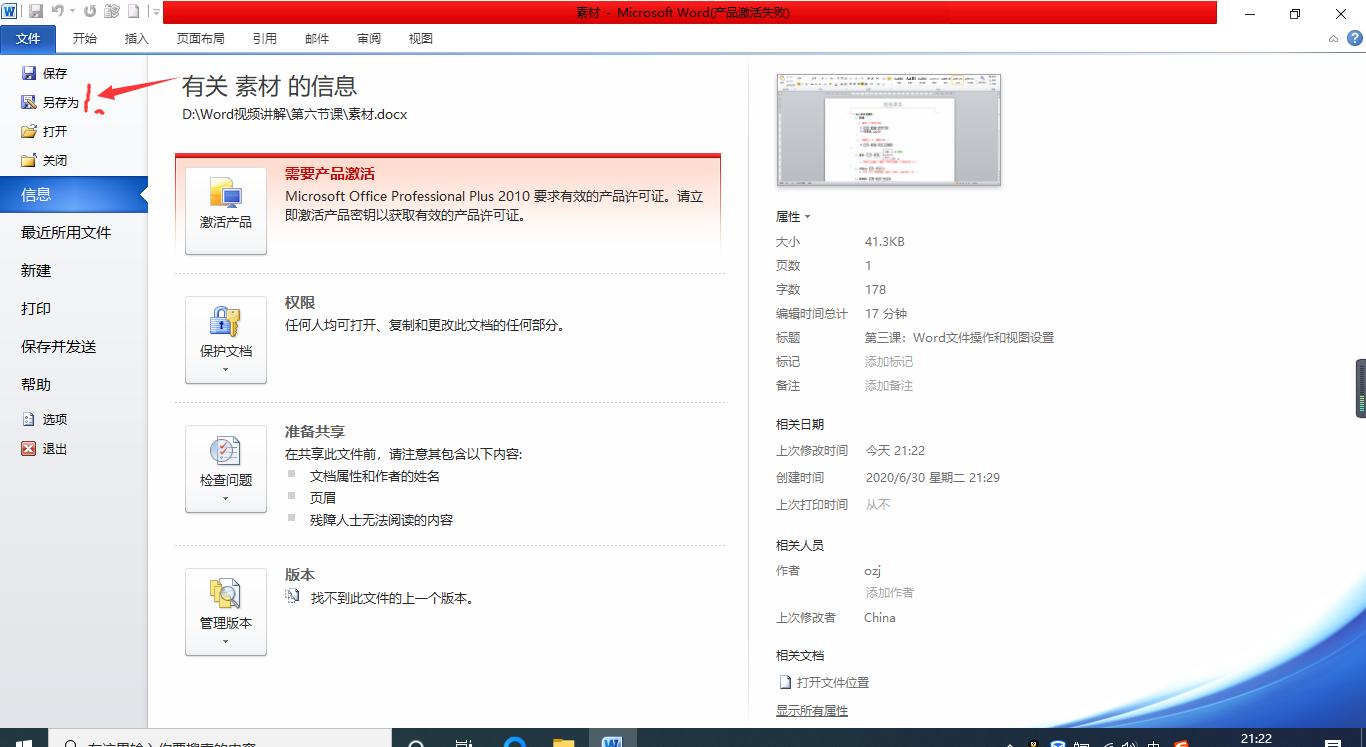Screen dimensions: 1366x747
Task: Click the Redo icon on Quick Access Toolbar
Action: pos(89,13)
